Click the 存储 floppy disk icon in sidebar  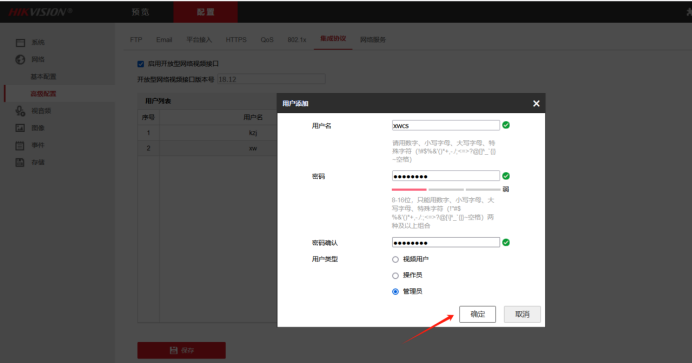[x=20, y=162]
